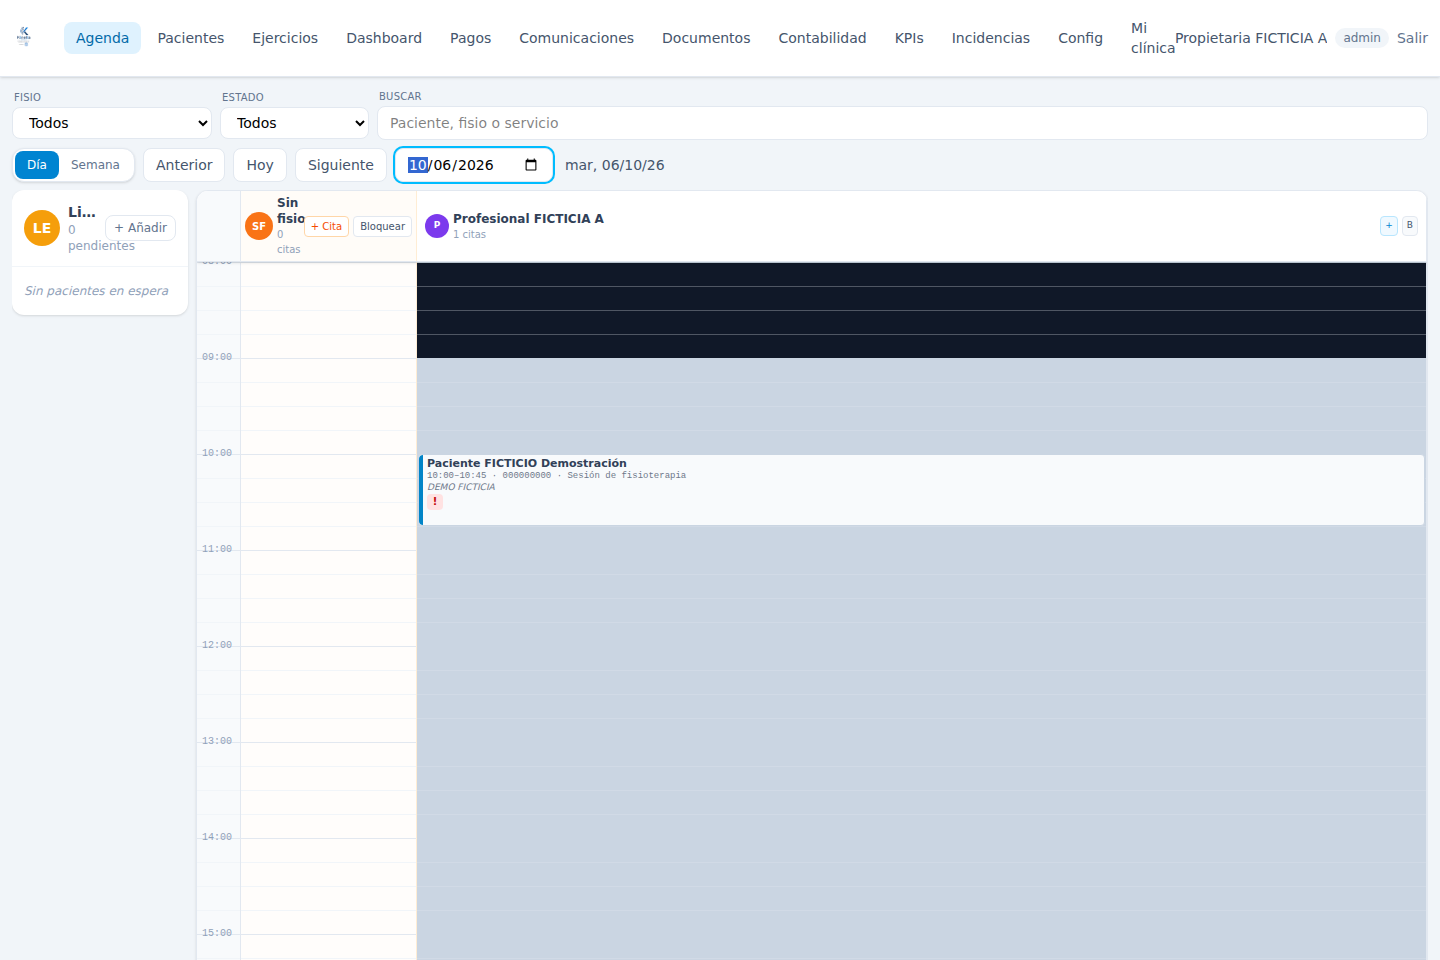This screenshot has height=960, width=1440.
Task: View the KPIs page
Action: click(909, 38)
